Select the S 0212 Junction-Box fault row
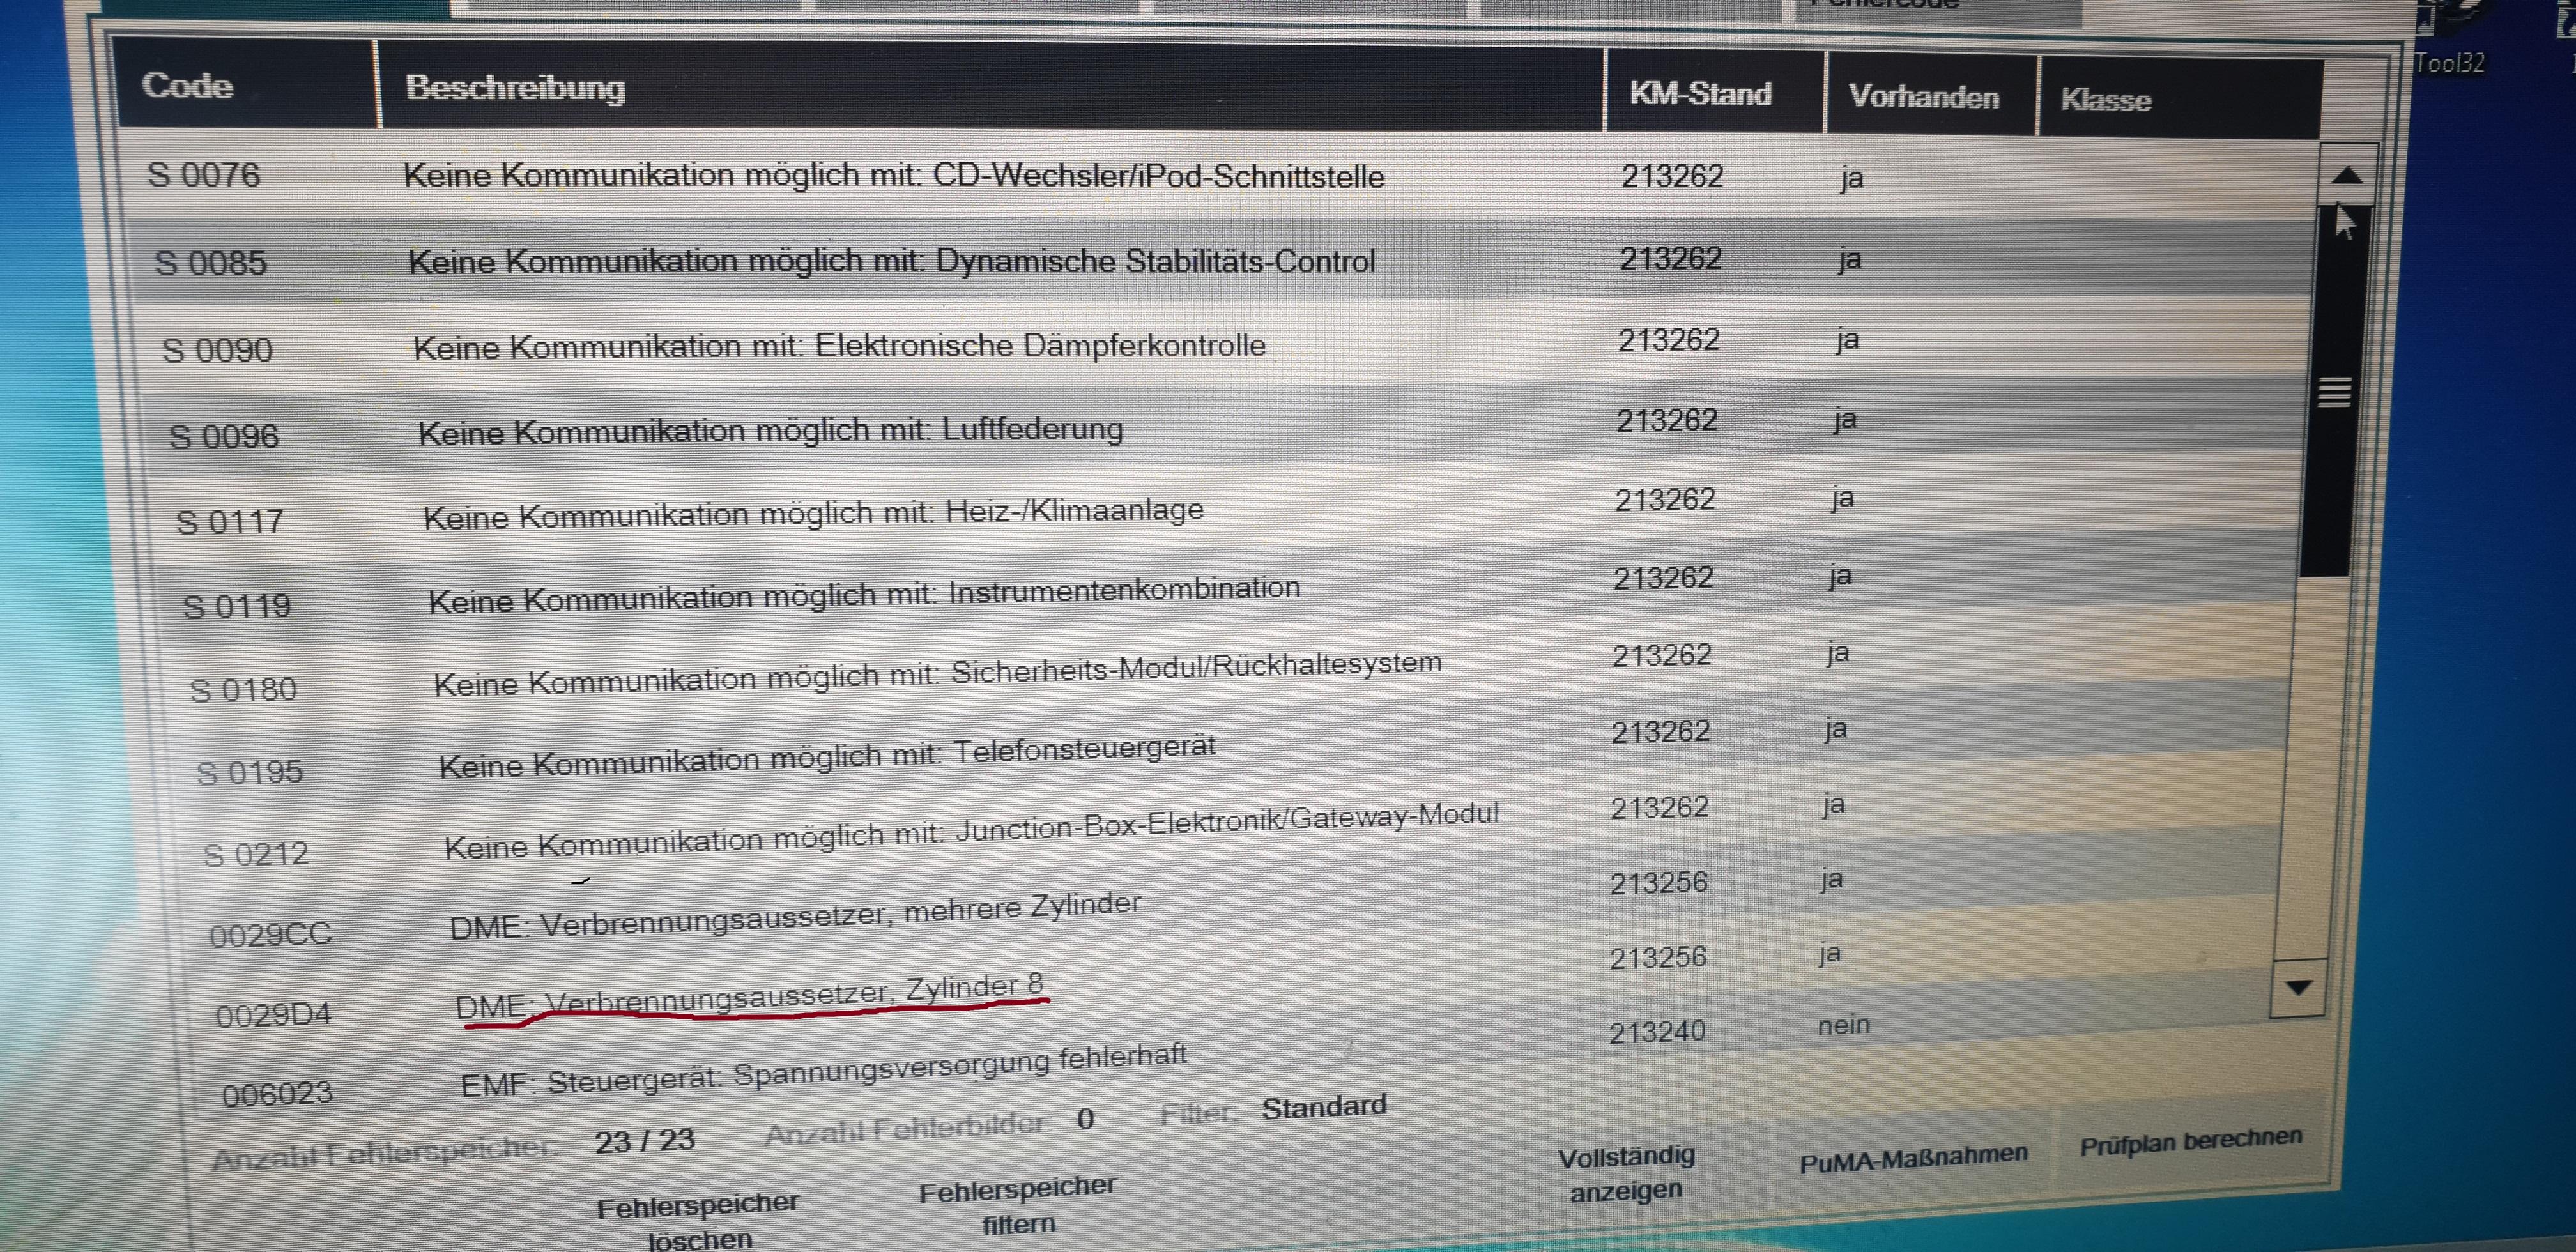The image size is (2576, 1252). (970, 833)
